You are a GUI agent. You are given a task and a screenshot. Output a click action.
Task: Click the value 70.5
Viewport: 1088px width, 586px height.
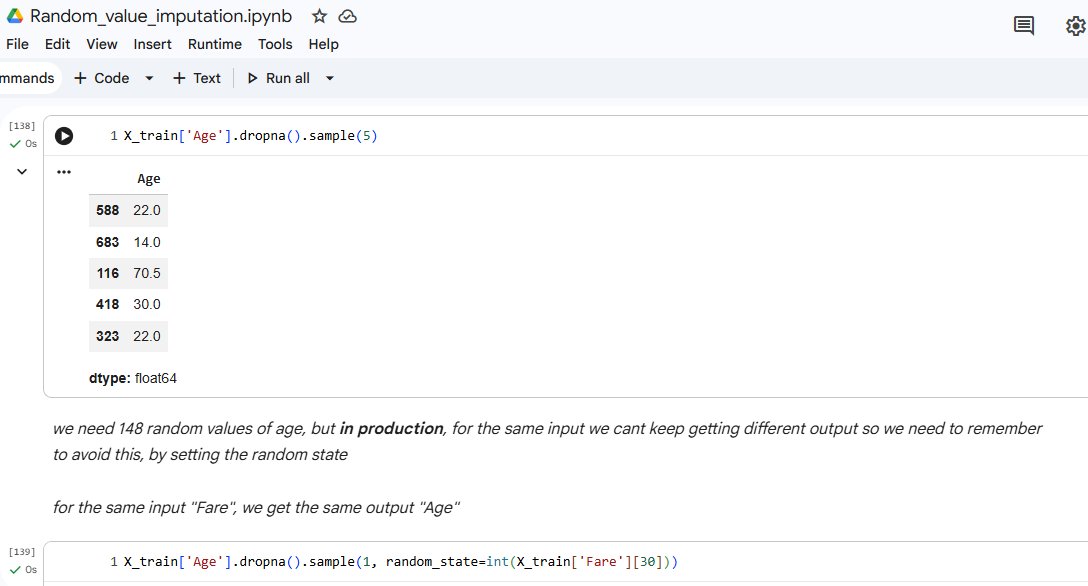[x=147, y=273]
